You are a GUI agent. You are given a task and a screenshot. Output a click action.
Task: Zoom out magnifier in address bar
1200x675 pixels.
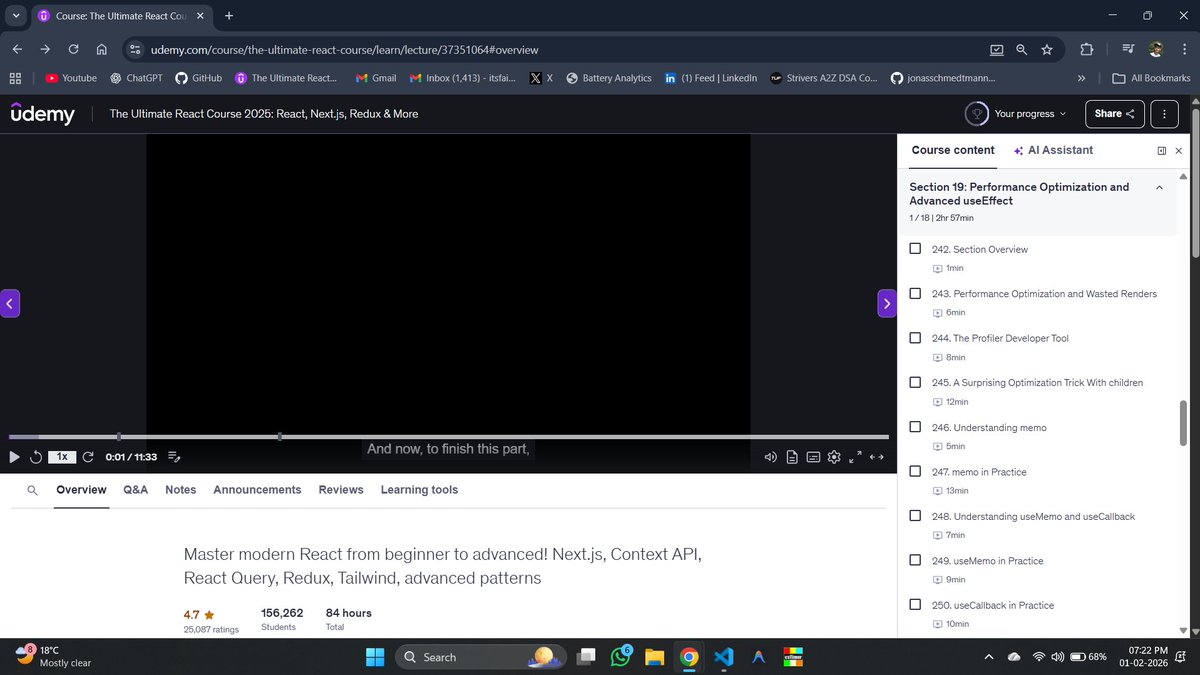(1021, 49)
